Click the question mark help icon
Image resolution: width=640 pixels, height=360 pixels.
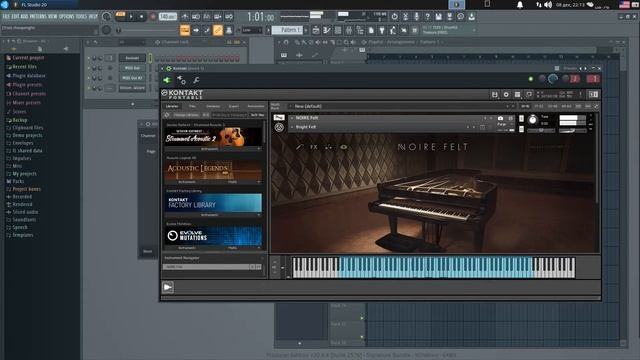coord(427,17)
